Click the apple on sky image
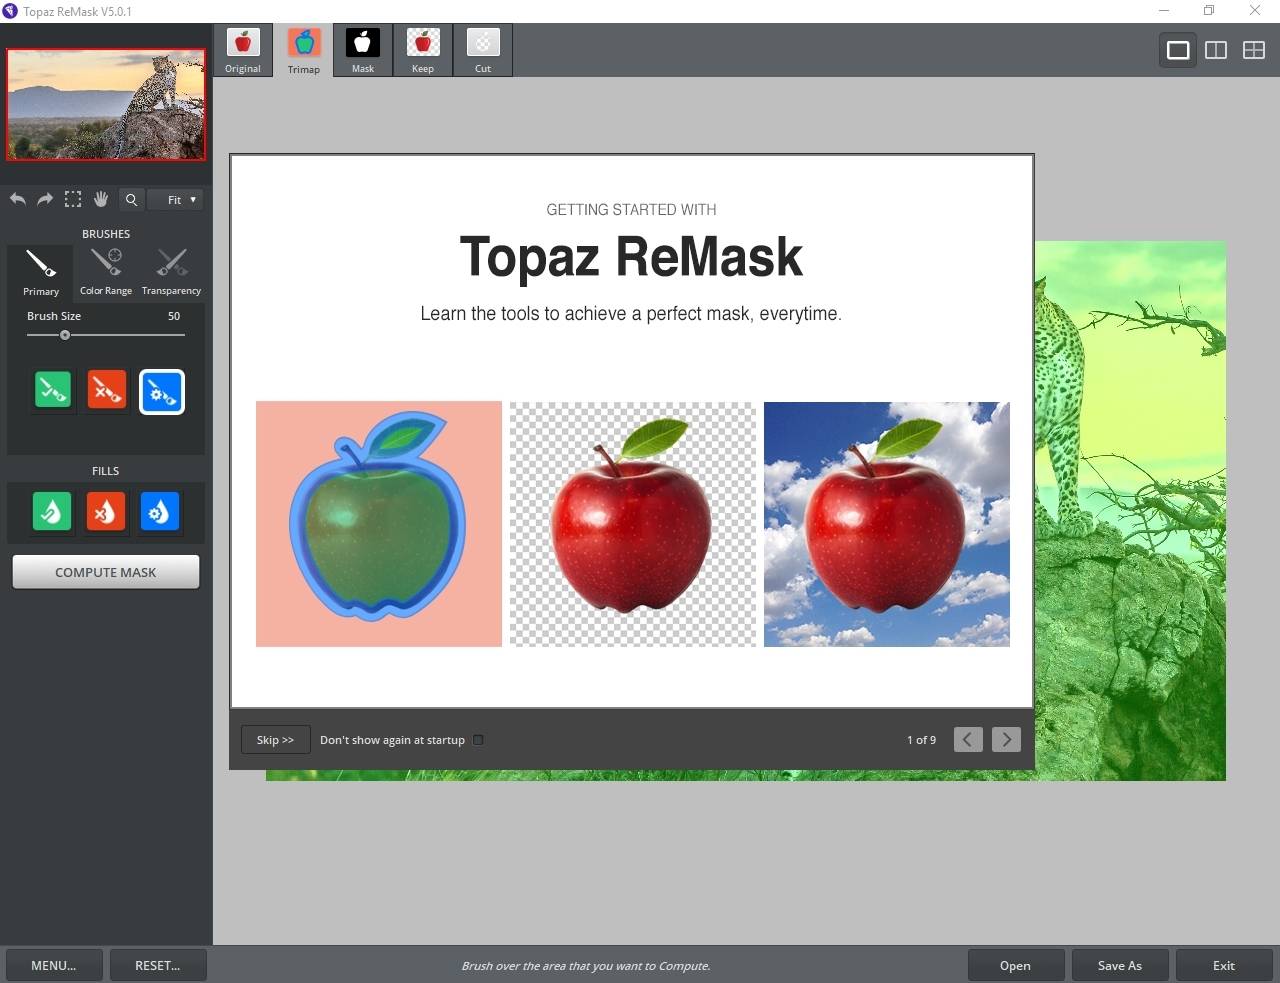Screen dimensions: 1280x983 tap(887, 524)
